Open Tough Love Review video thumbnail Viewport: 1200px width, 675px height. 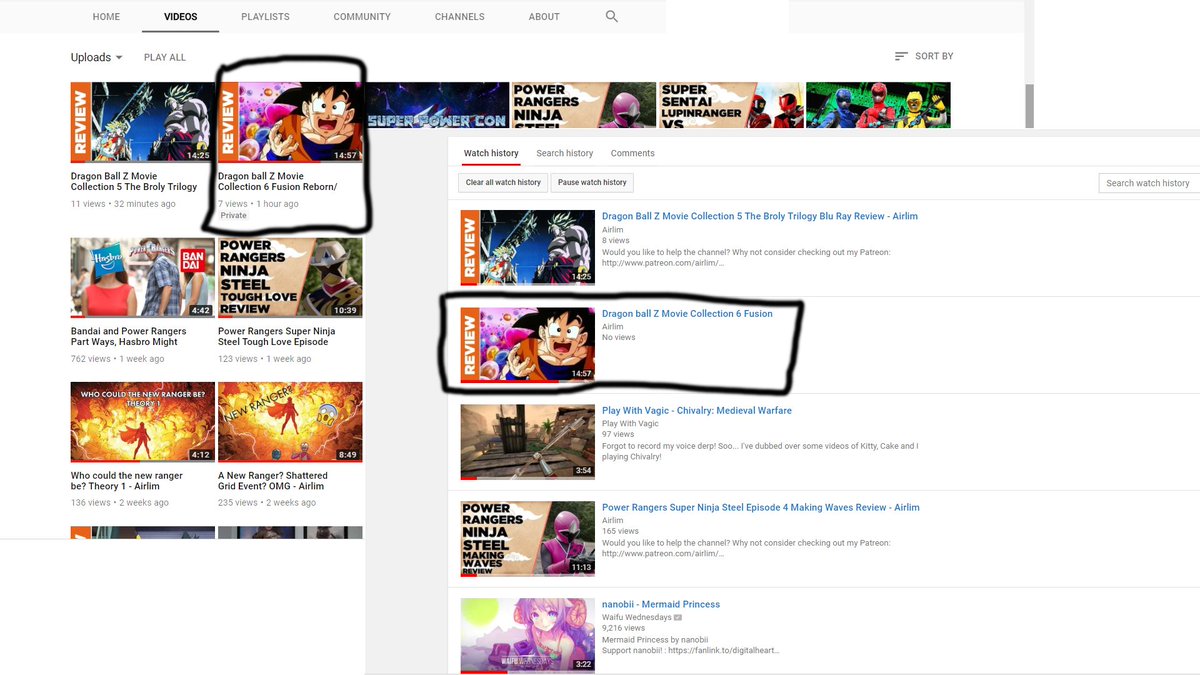click(290, 278)
